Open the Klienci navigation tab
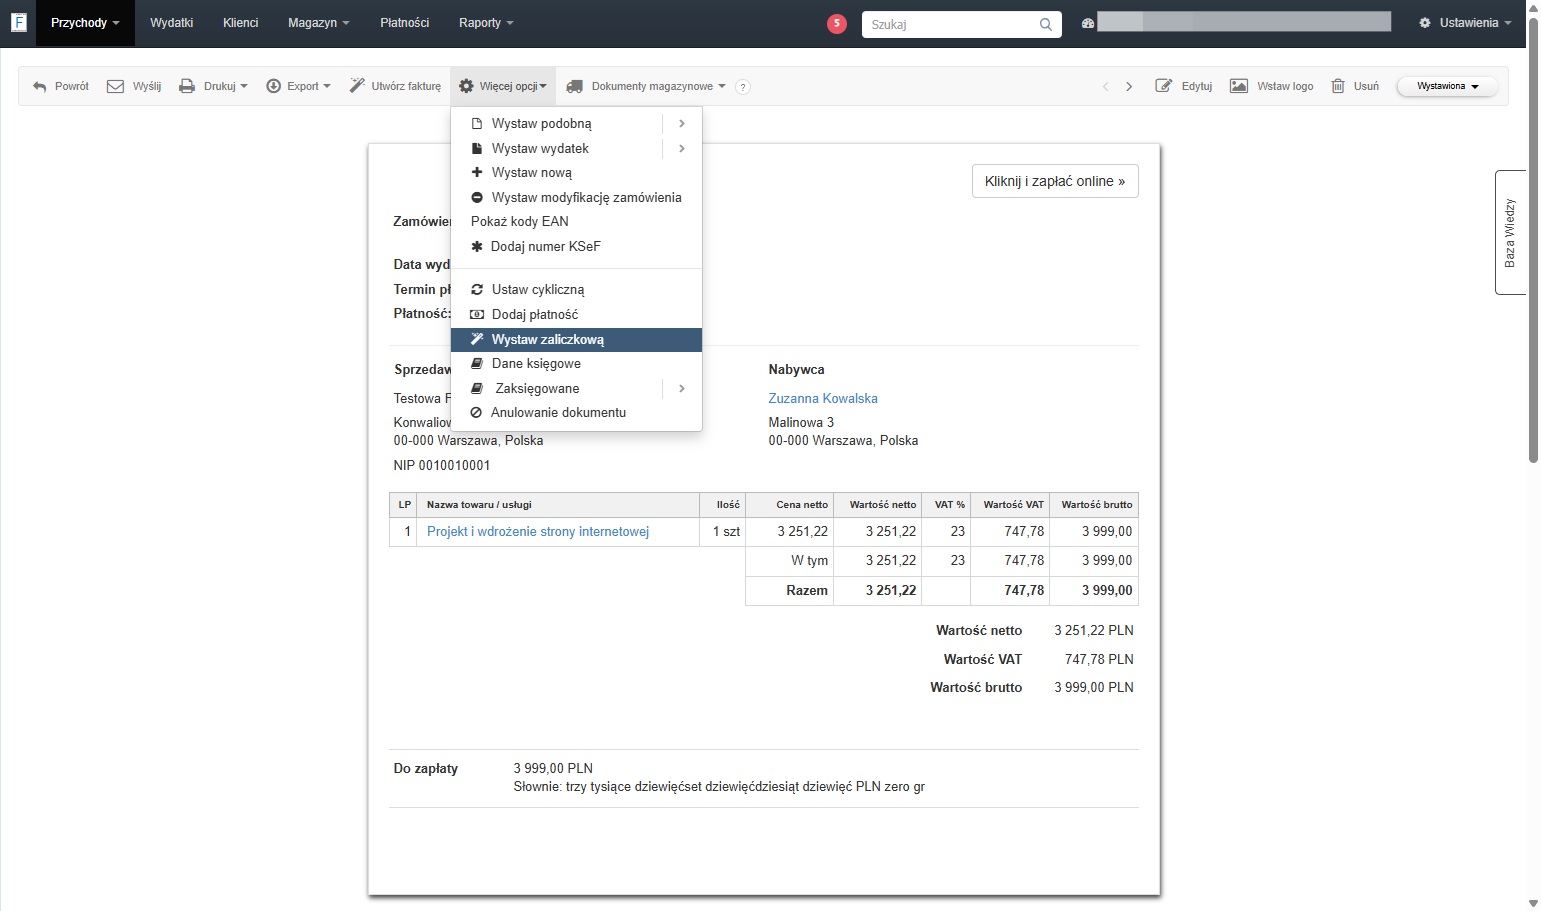 tap(240, 23)
